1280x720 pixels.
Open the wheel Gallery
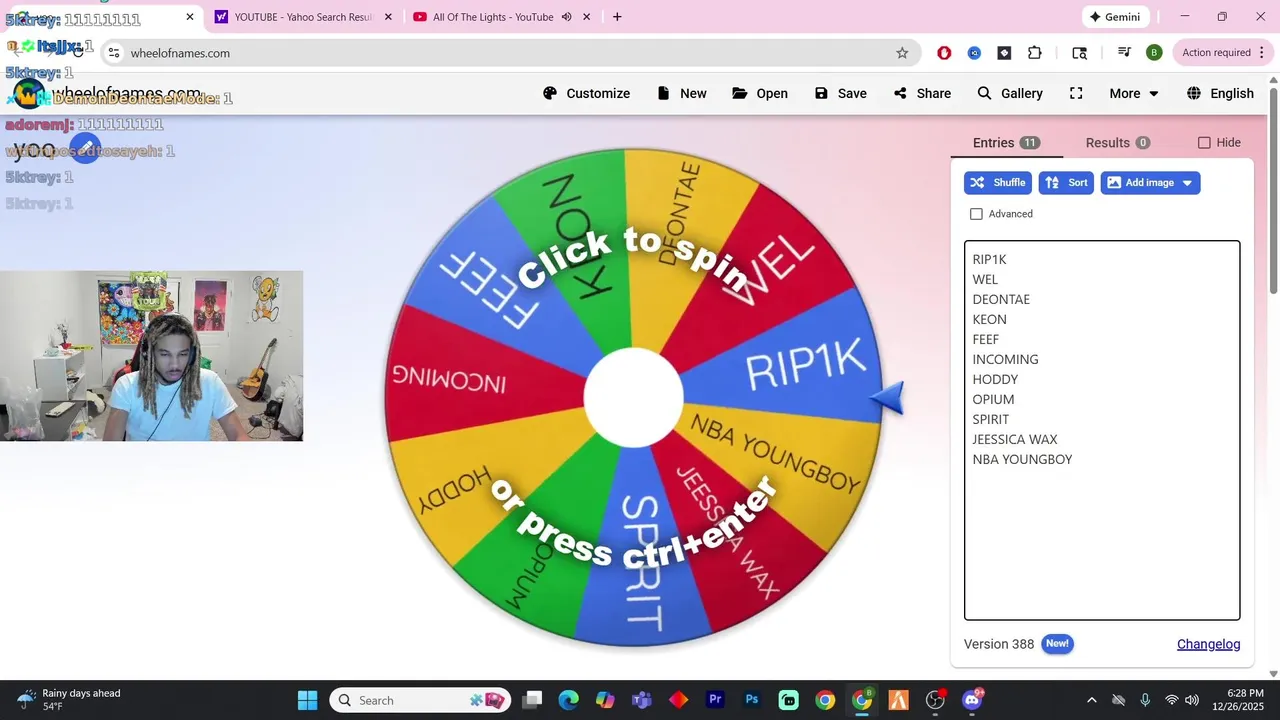click(1010, 93)
